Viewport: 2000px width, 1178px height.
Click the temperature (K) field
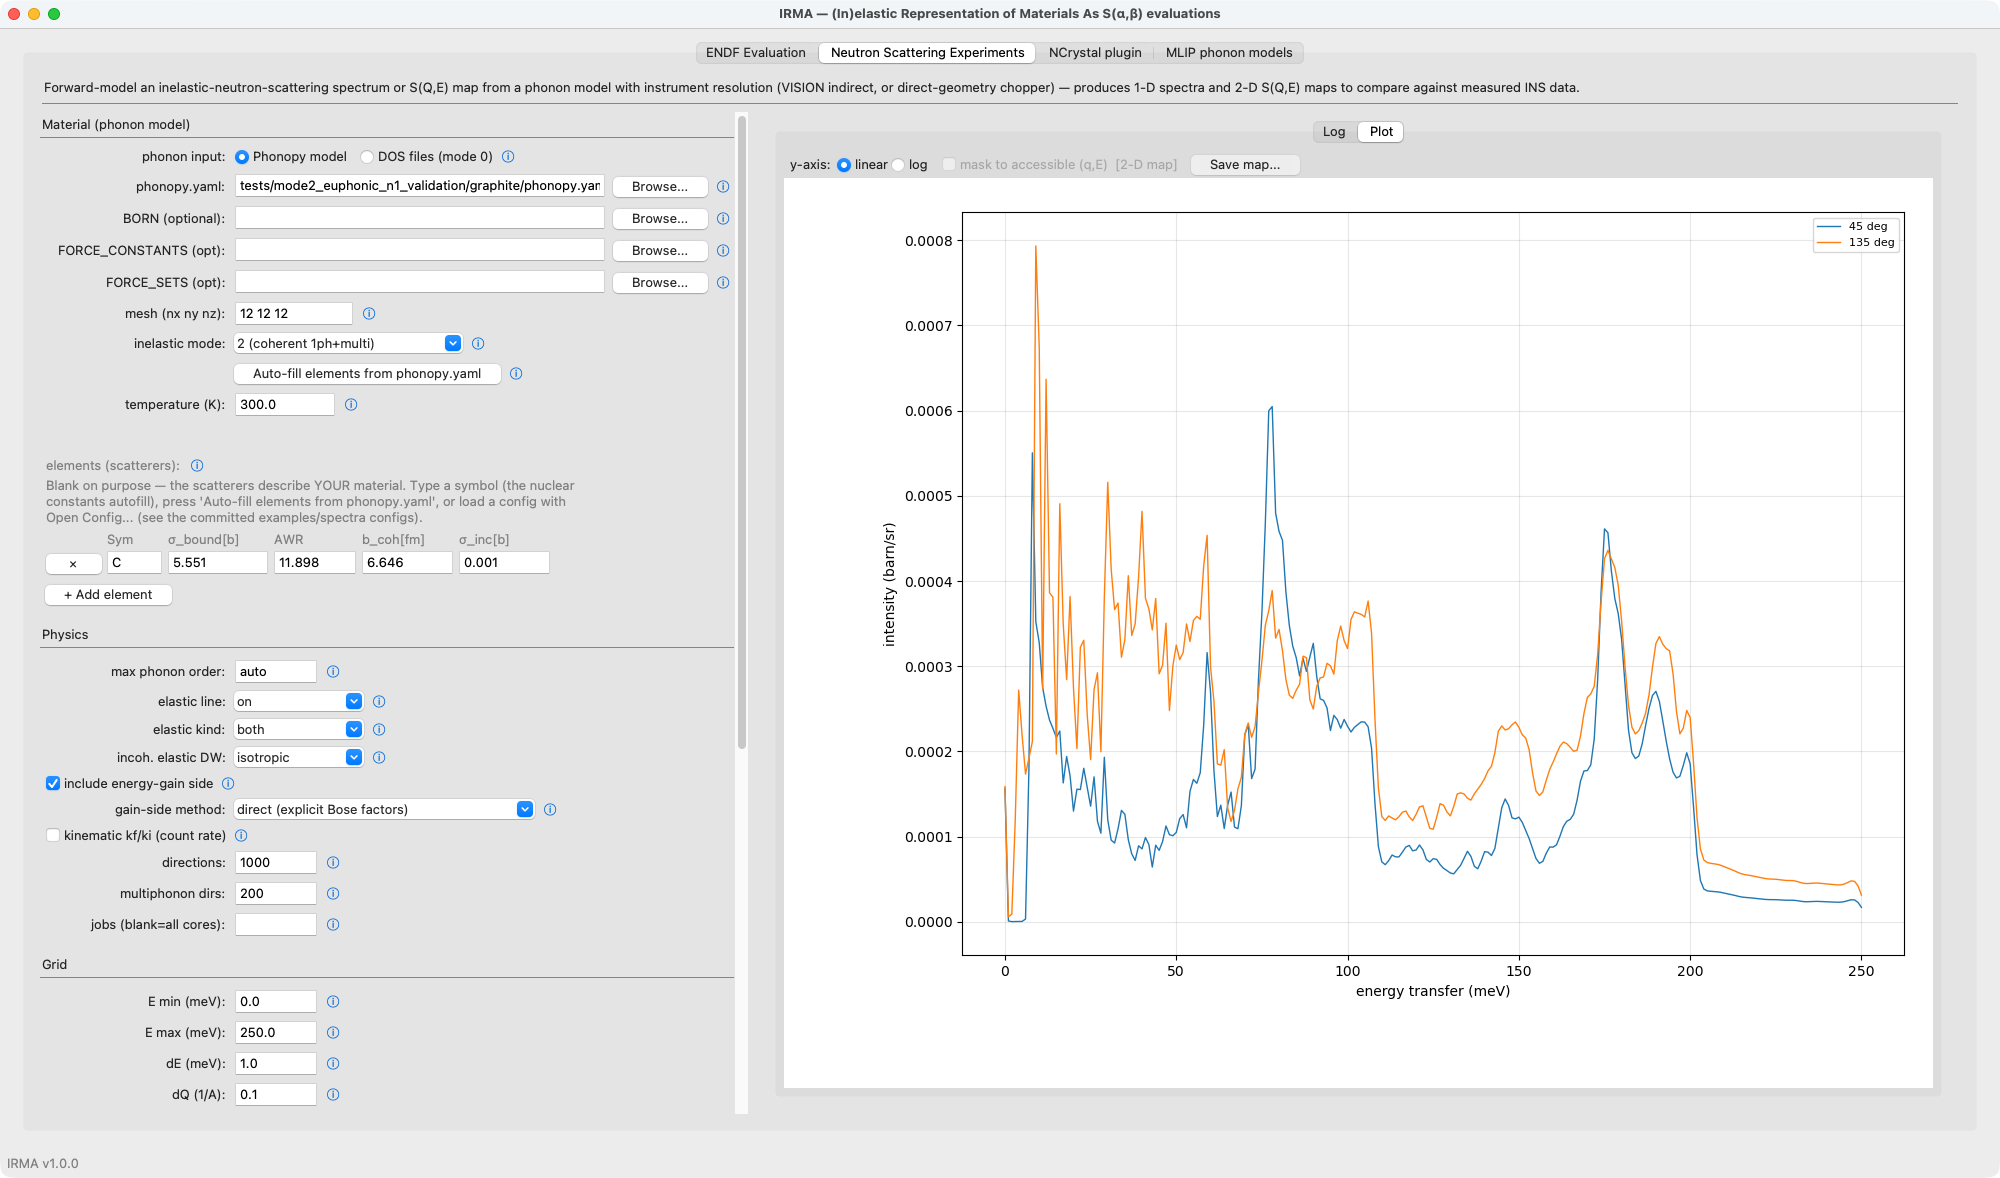[285, 405]
